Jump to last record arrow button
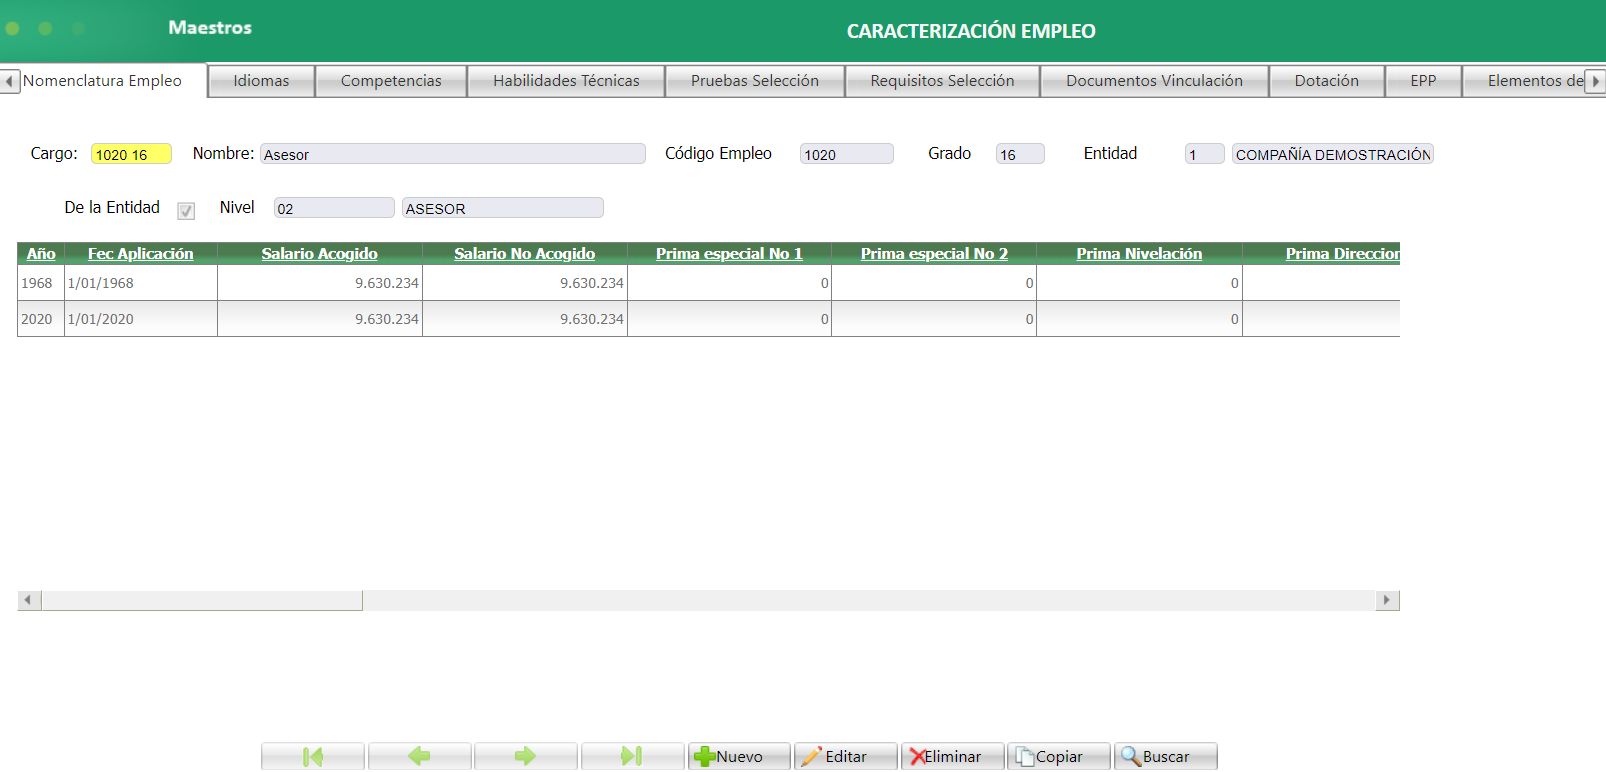The image size is (1606, 772). tap(632, 756)
